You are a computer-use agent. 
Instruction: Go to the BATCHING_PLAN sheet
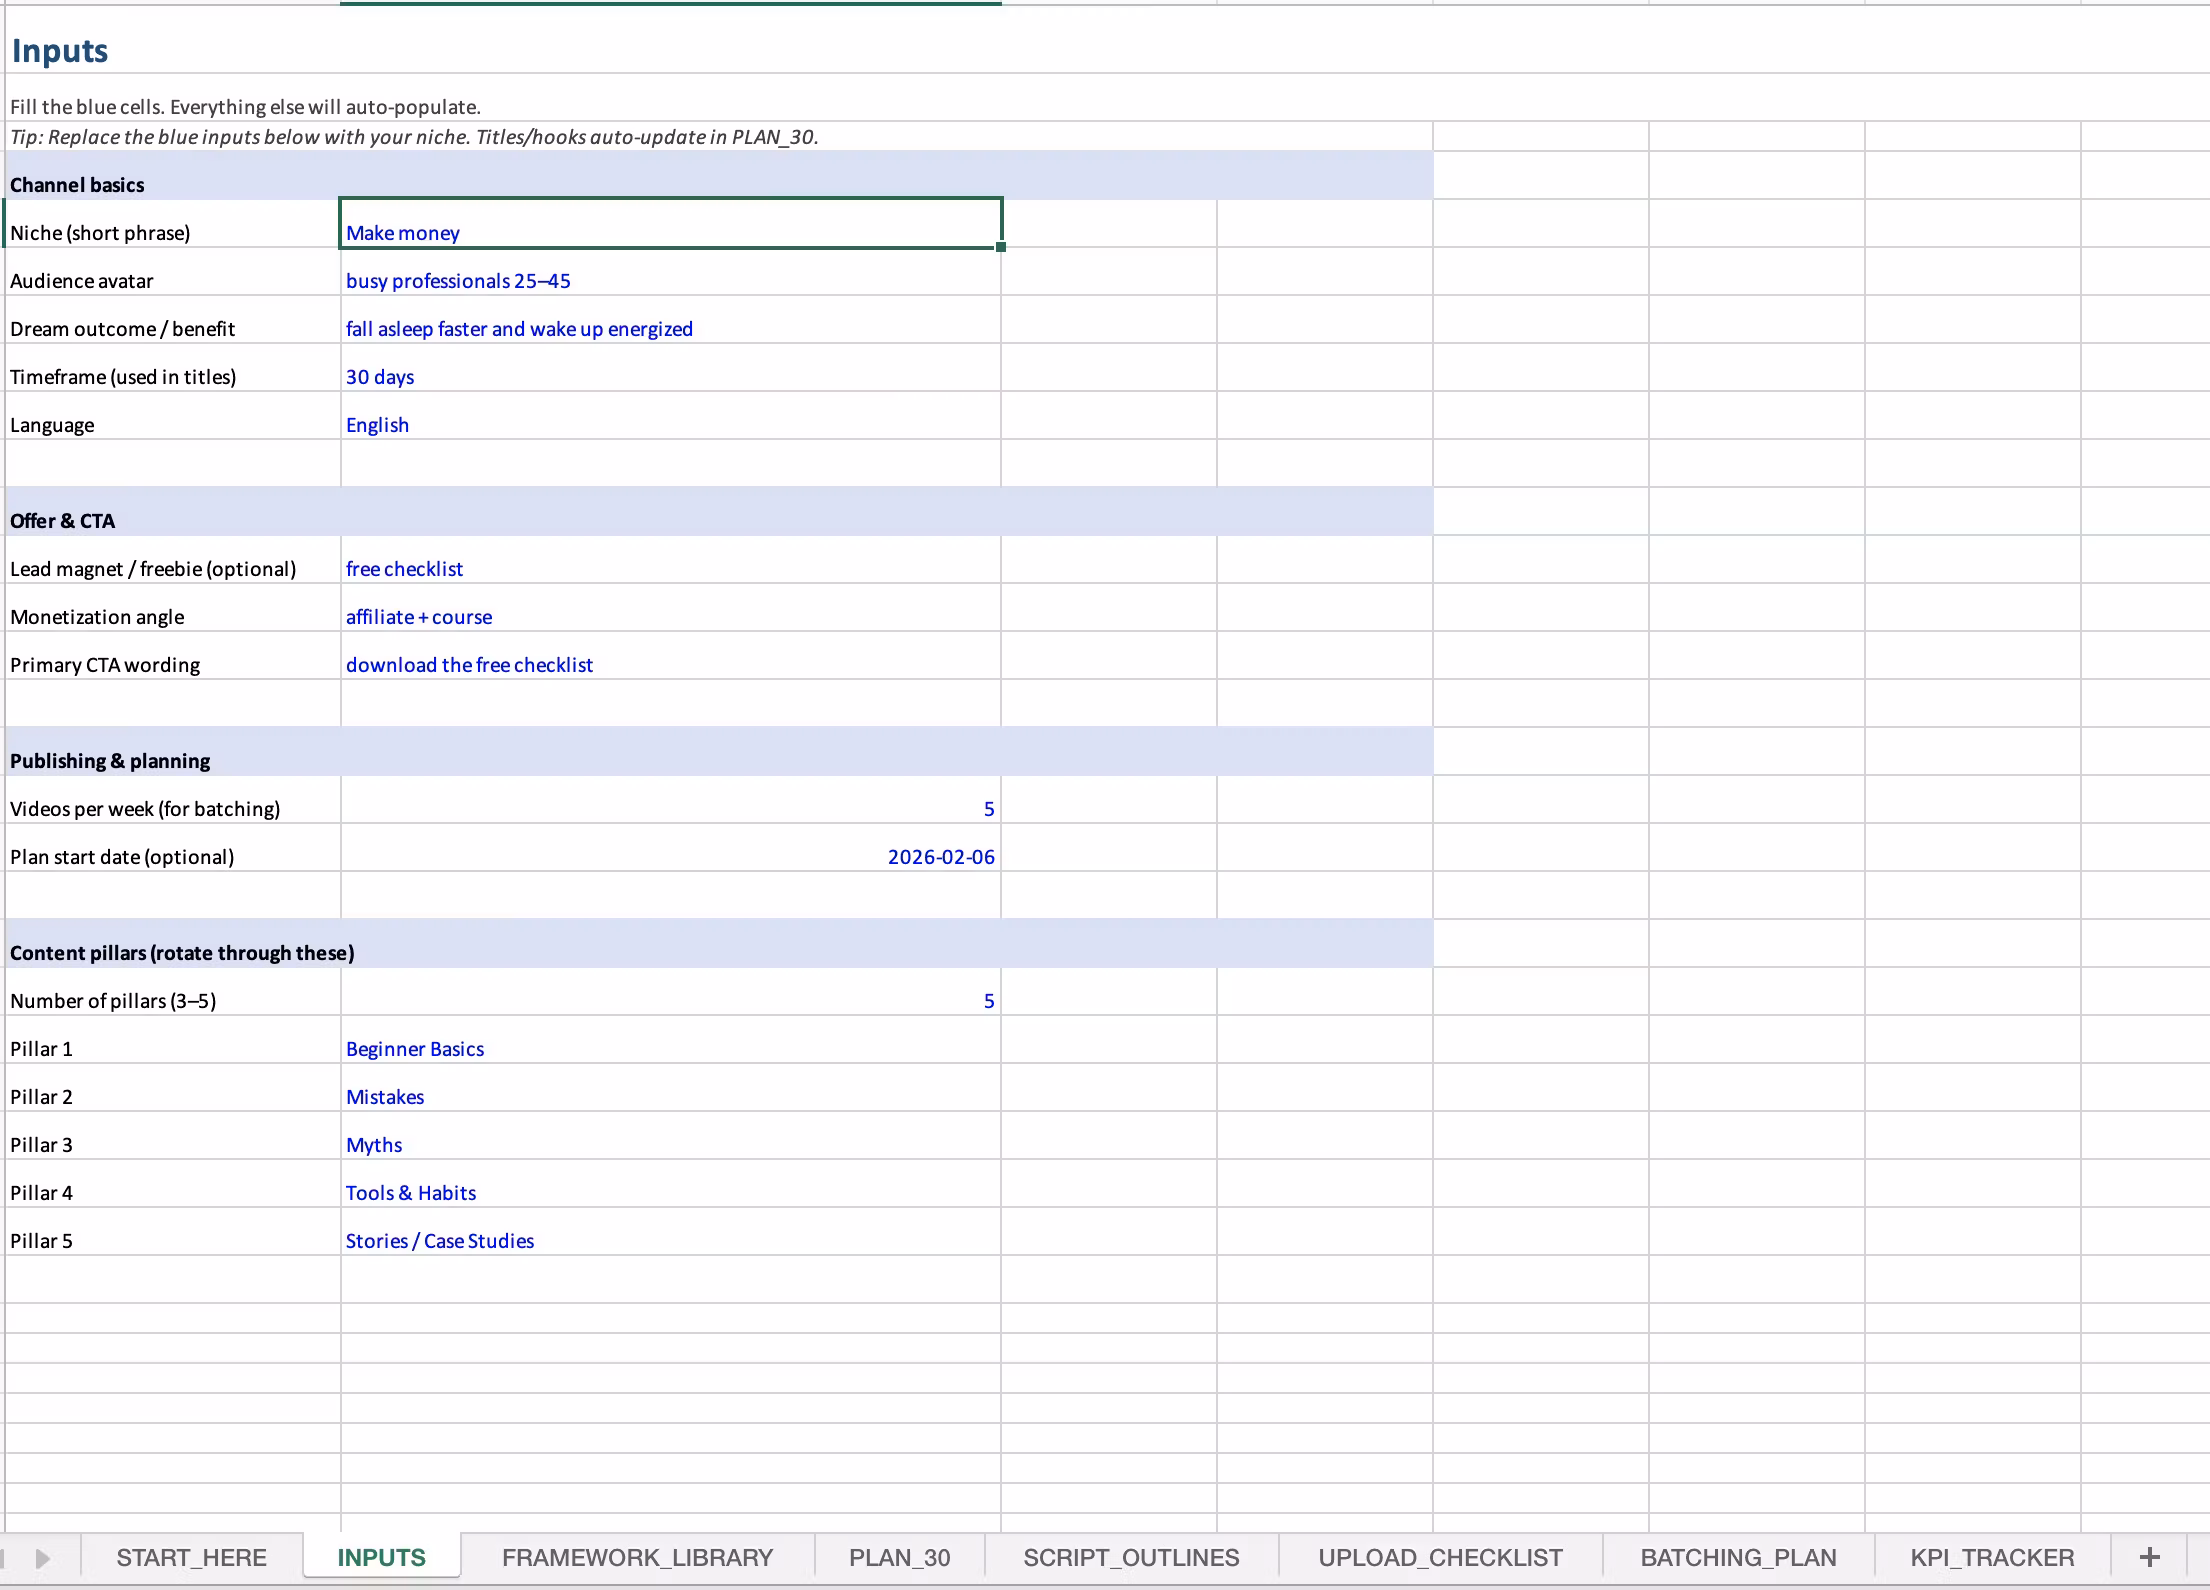click(x=1738, y=1557)
